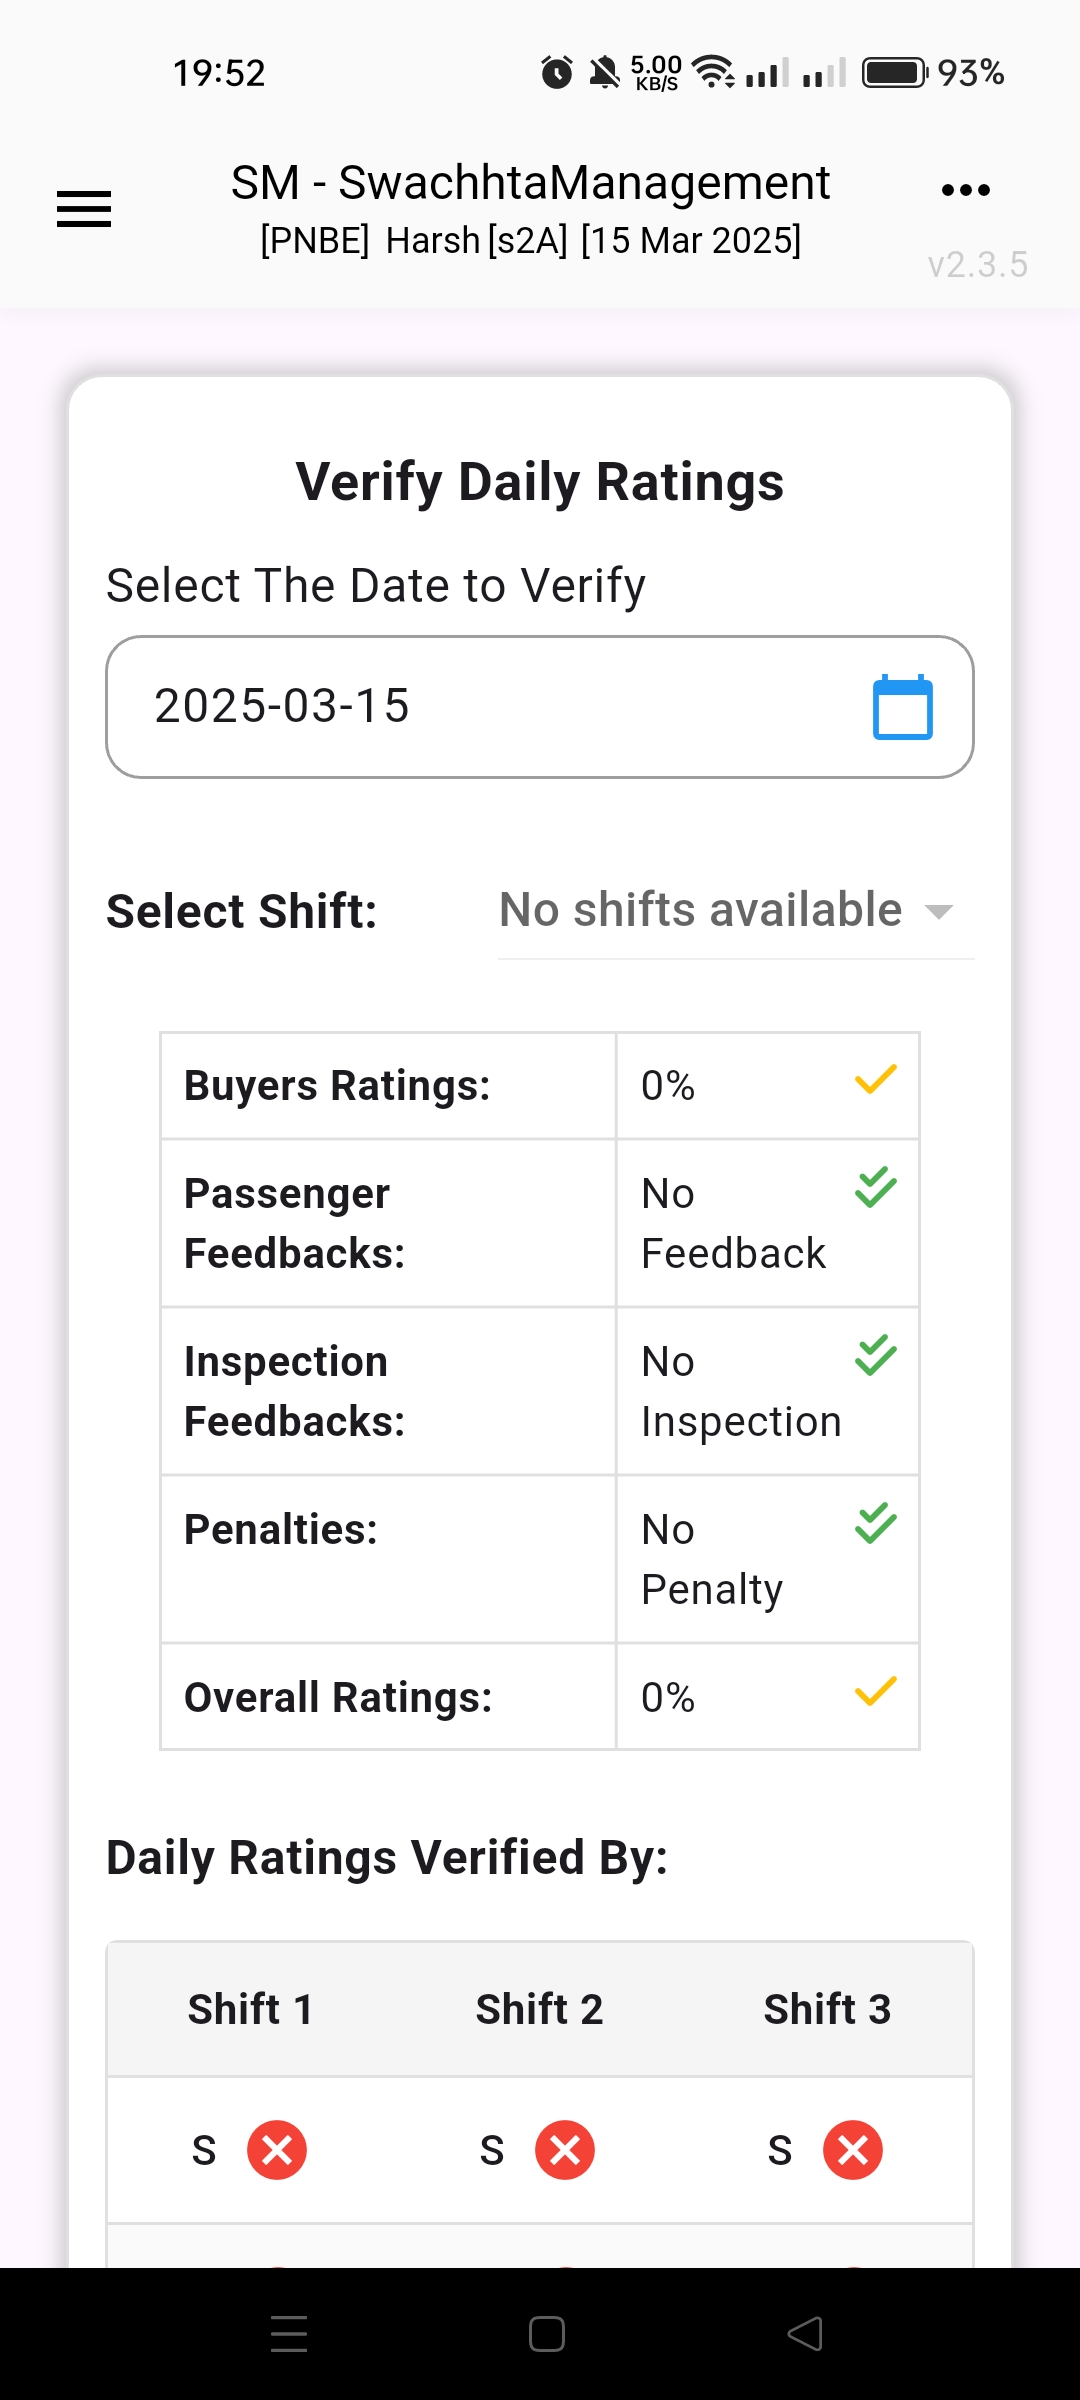The height and width of the screenshot is (2400, 1080).
Task: Select the Shift 1 column header
Action: pos(251,2009)
